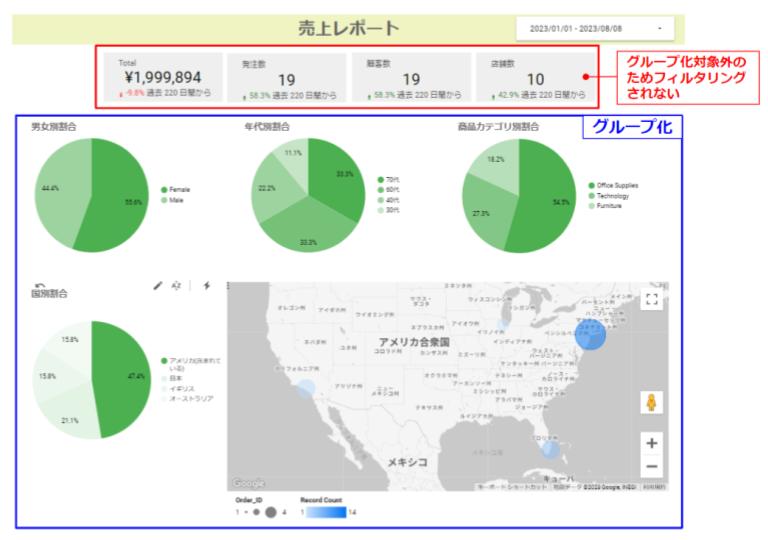Click the bubble over Florida on map
This screenshot has width=768, height=540.
(x=550, y=449)
